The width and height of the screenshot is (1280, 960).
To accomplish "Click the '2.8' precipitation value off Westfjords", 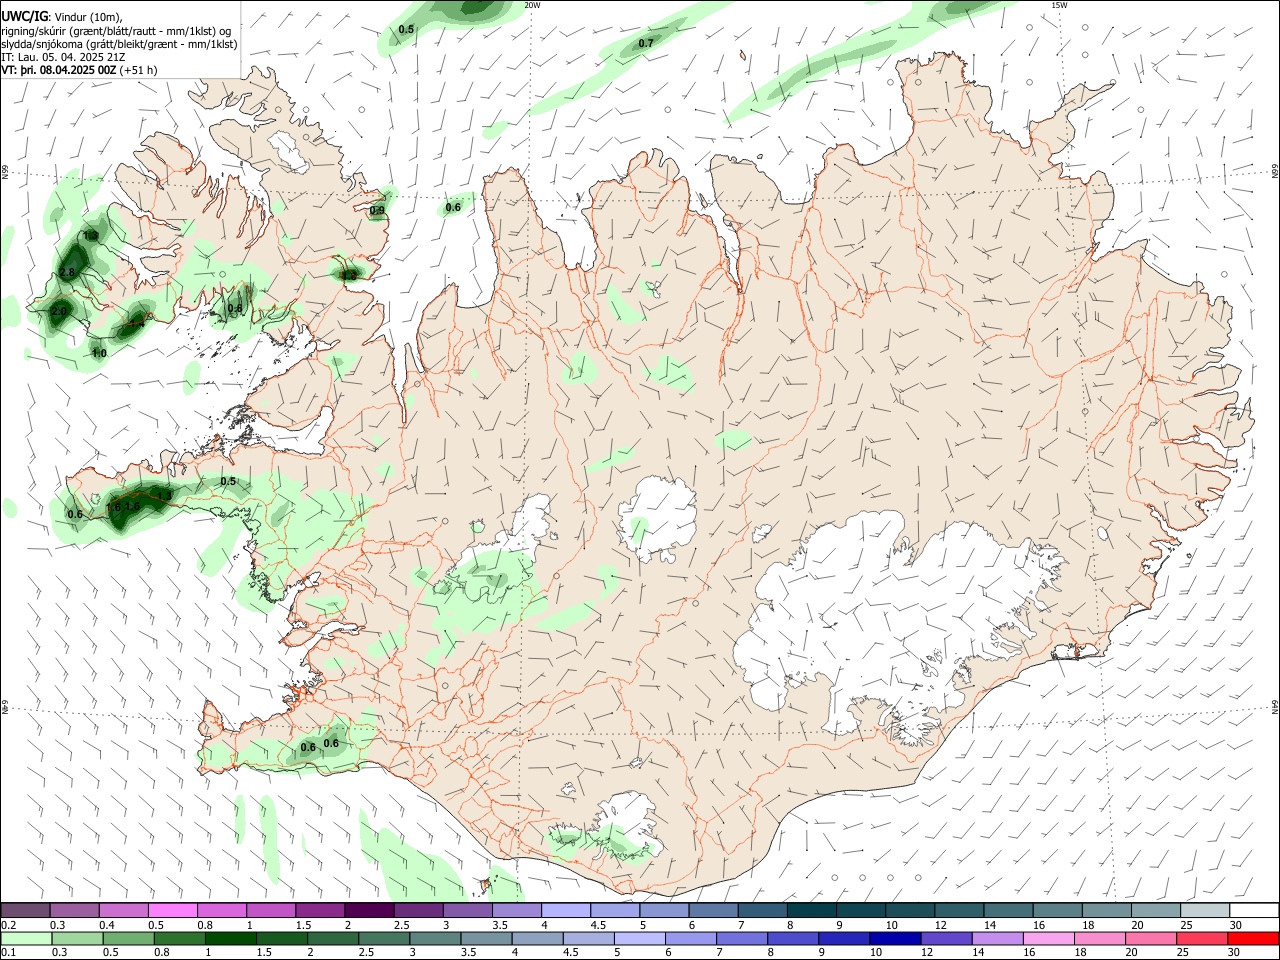I will [x=68, y=272].
